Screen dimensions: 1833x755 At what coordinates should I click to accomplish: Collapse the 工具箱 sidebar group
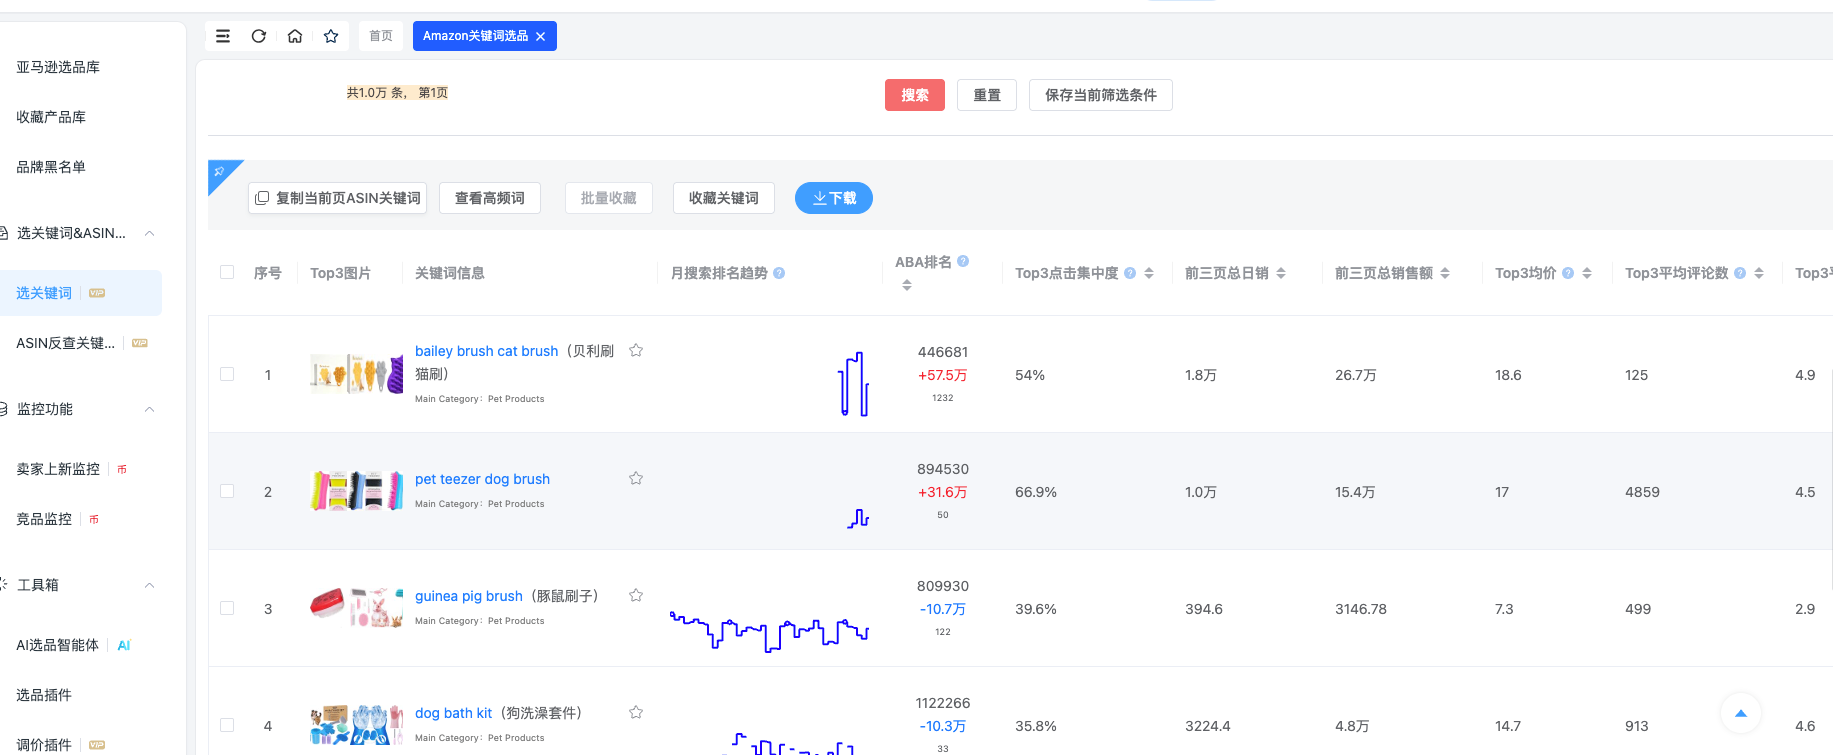(x=149, y=585)
